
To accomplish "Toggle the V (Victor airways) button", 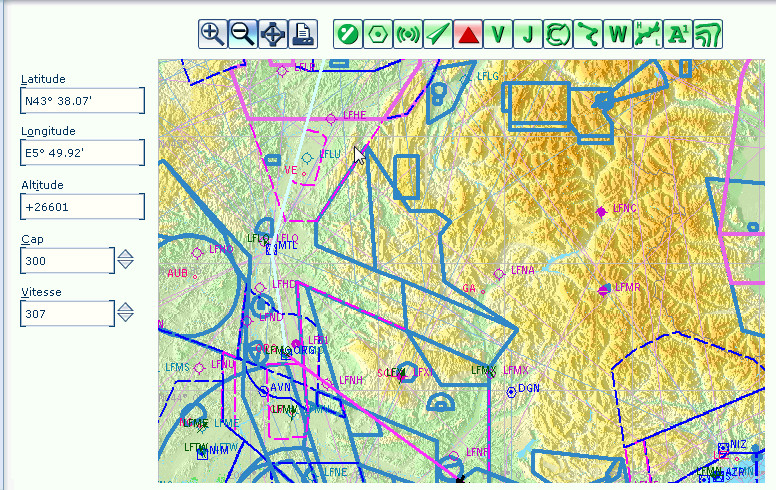I will pos(498,34).
